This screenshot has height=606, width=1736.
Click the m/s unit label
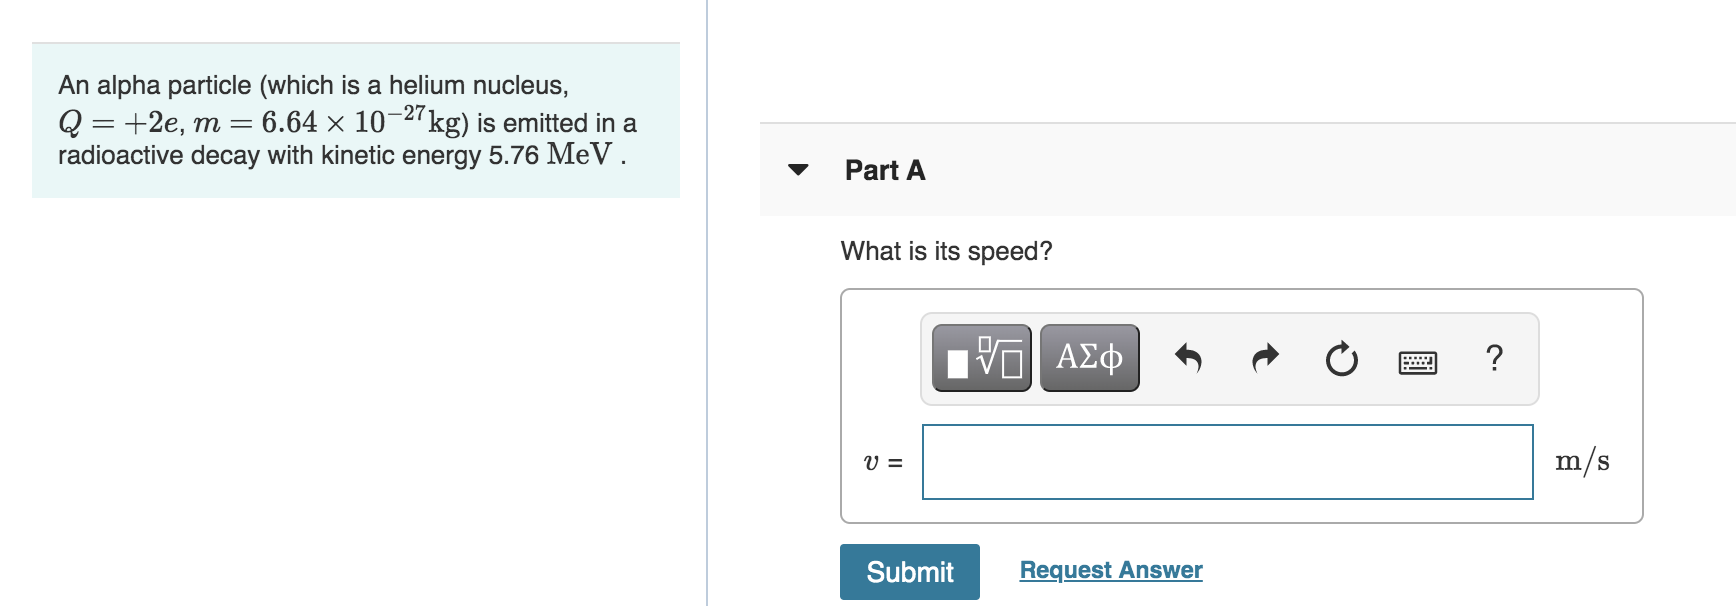click(1584, 460)
